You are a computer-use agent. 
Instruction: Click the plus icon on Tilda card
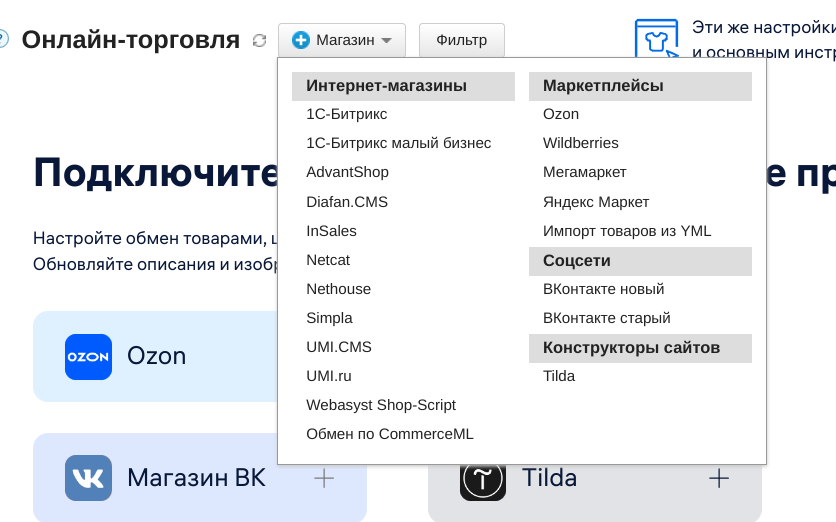[719, 478]
